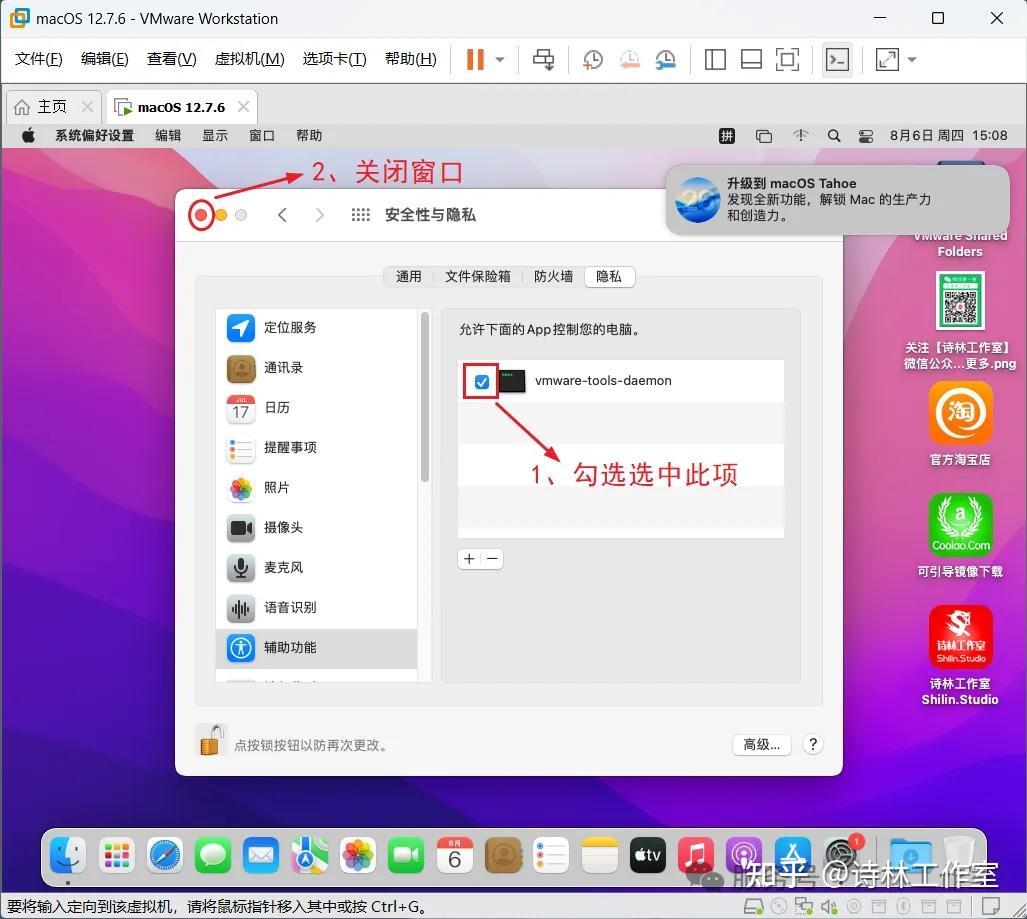The height and width of the screenshot is (919, 1027).
Task: Open the 帮助(H) VMware menu
Action: 411,59
